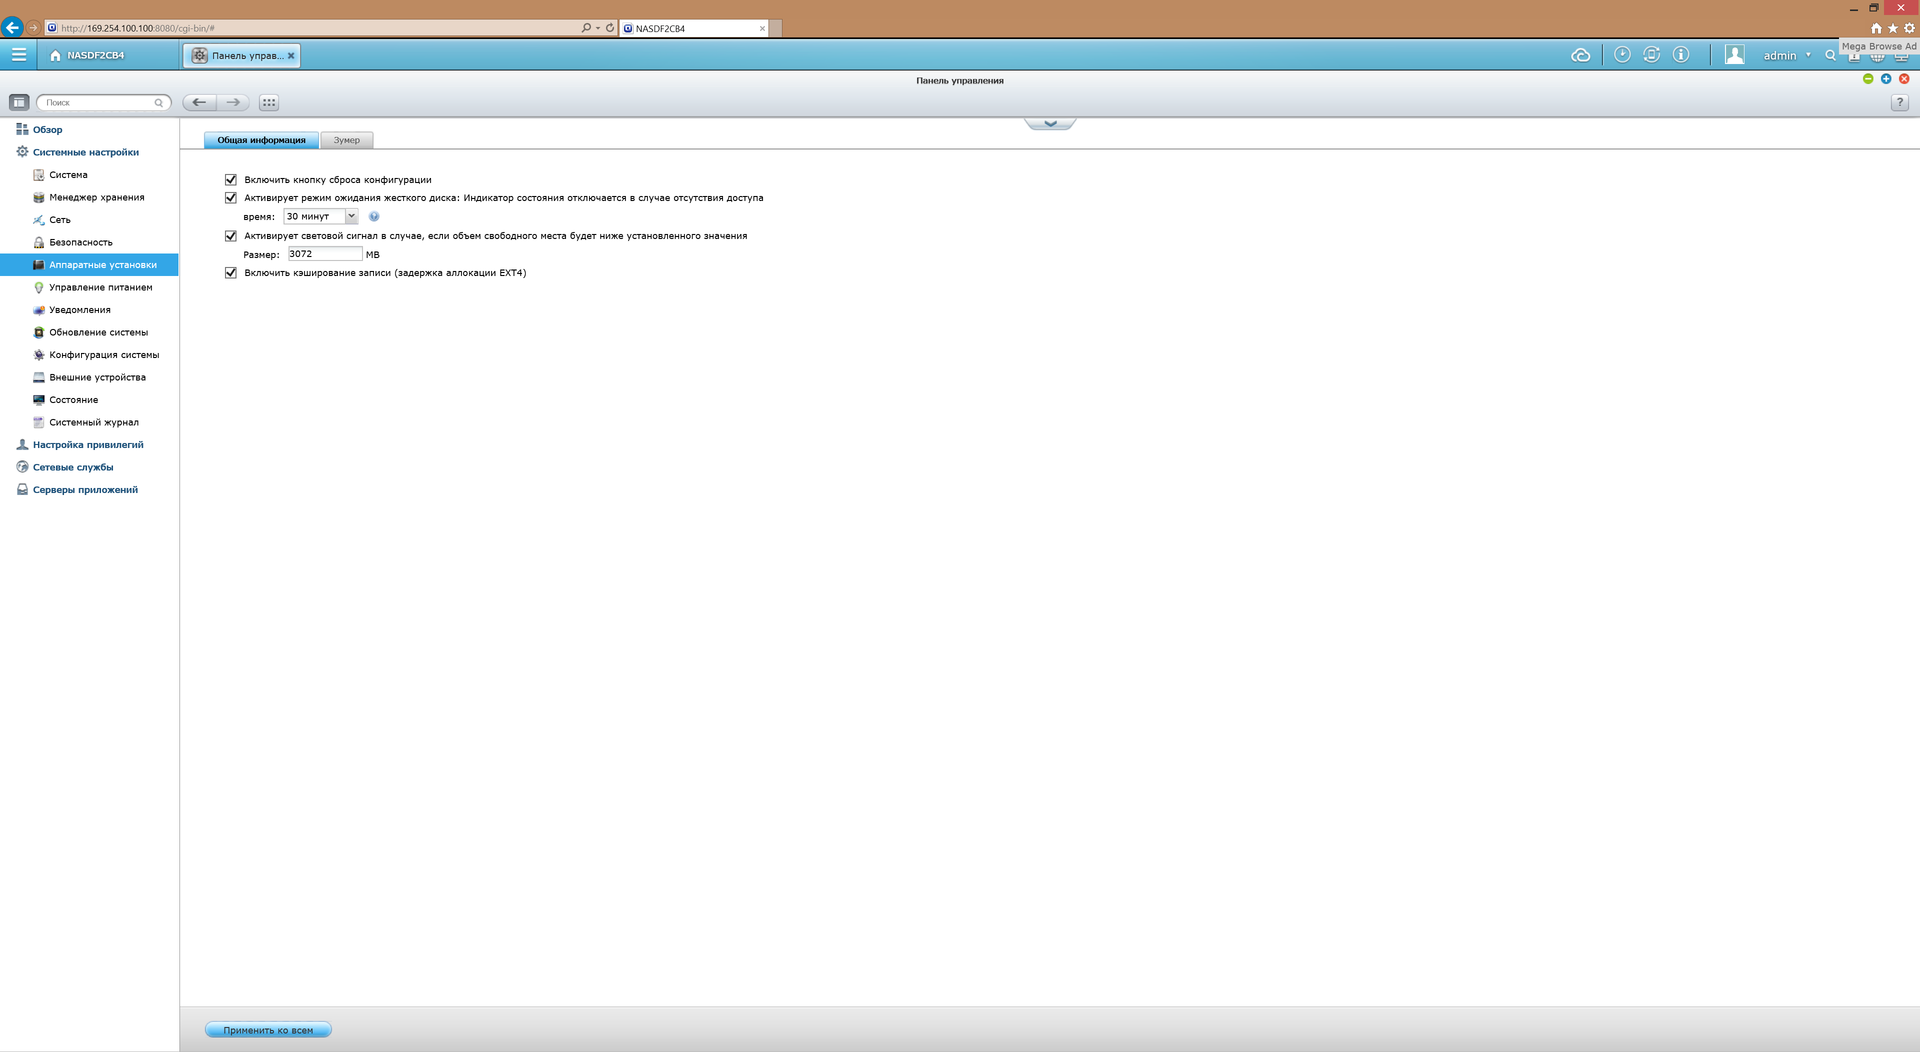This screenshot has width=1920, height=1052.
Task: Toggle write caching EXT4 checkbox
Action: 231,273
